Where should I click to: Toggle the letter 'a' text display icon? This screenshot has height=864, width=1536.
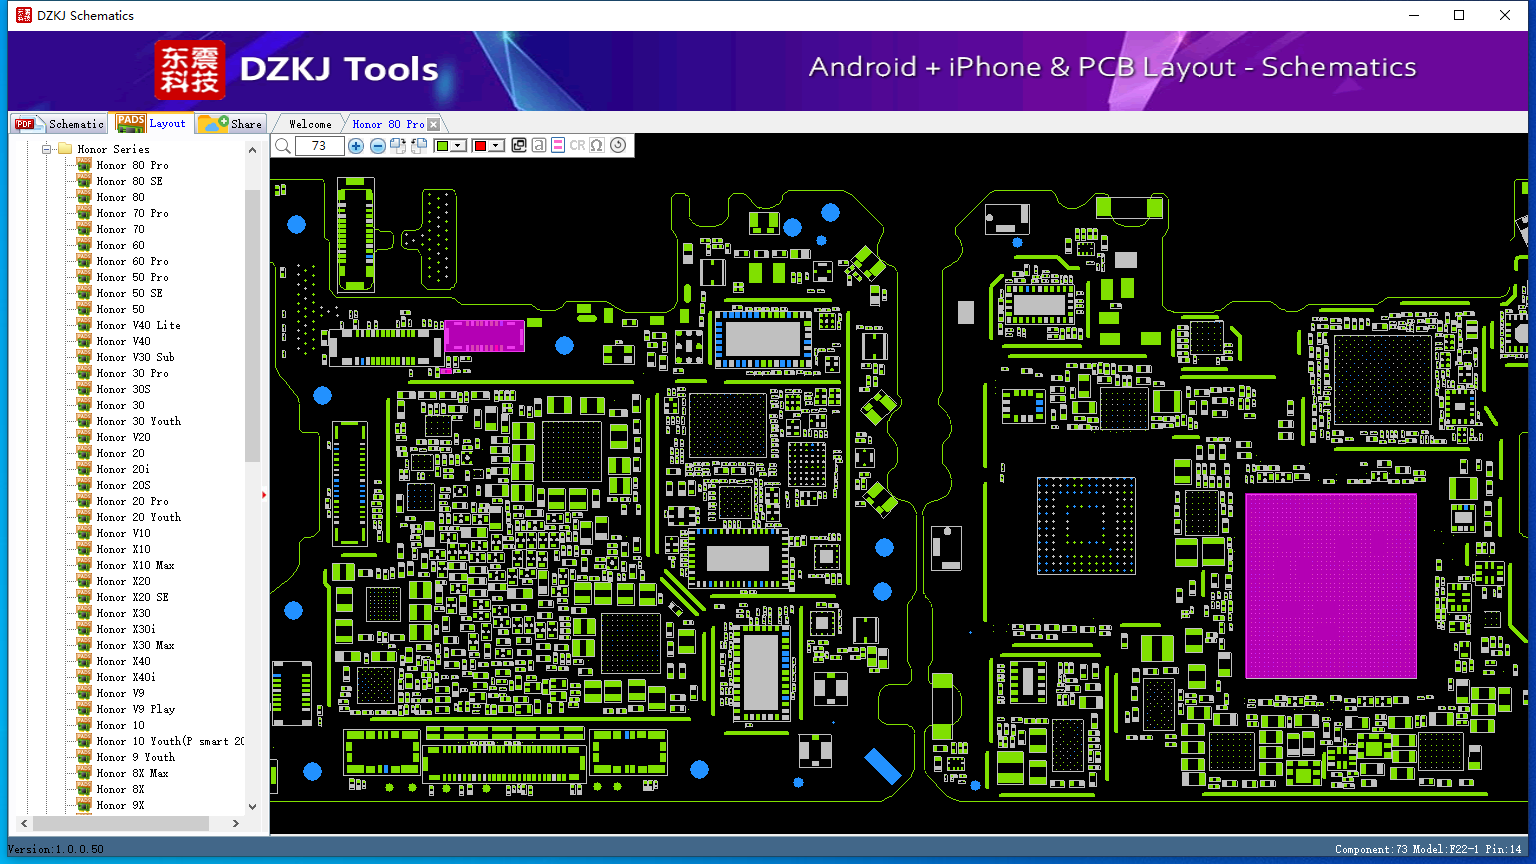(x=539, y=146)
